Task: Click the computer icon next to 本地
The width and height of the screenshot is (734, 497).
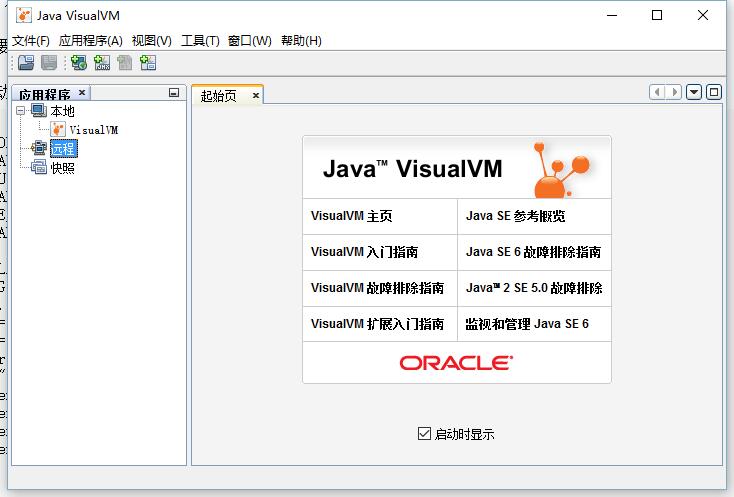Action: (x=39, y=111)
